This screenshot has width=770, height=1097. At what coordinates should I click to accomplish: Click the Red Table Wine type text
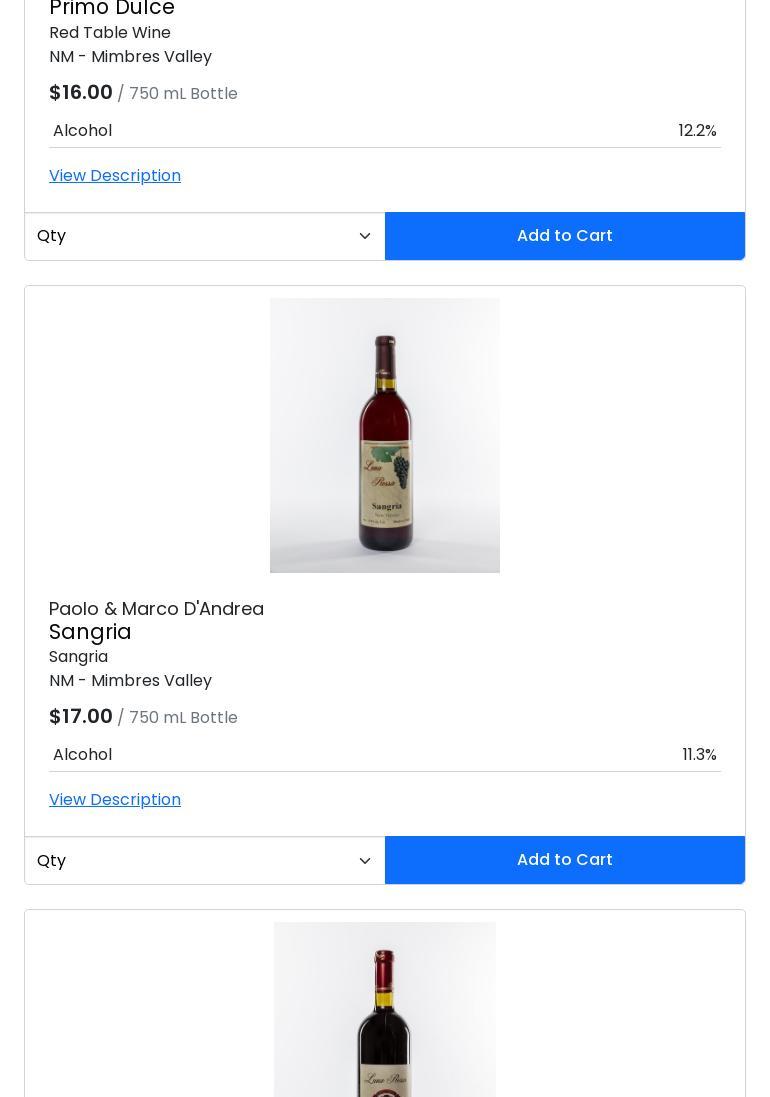110,33
